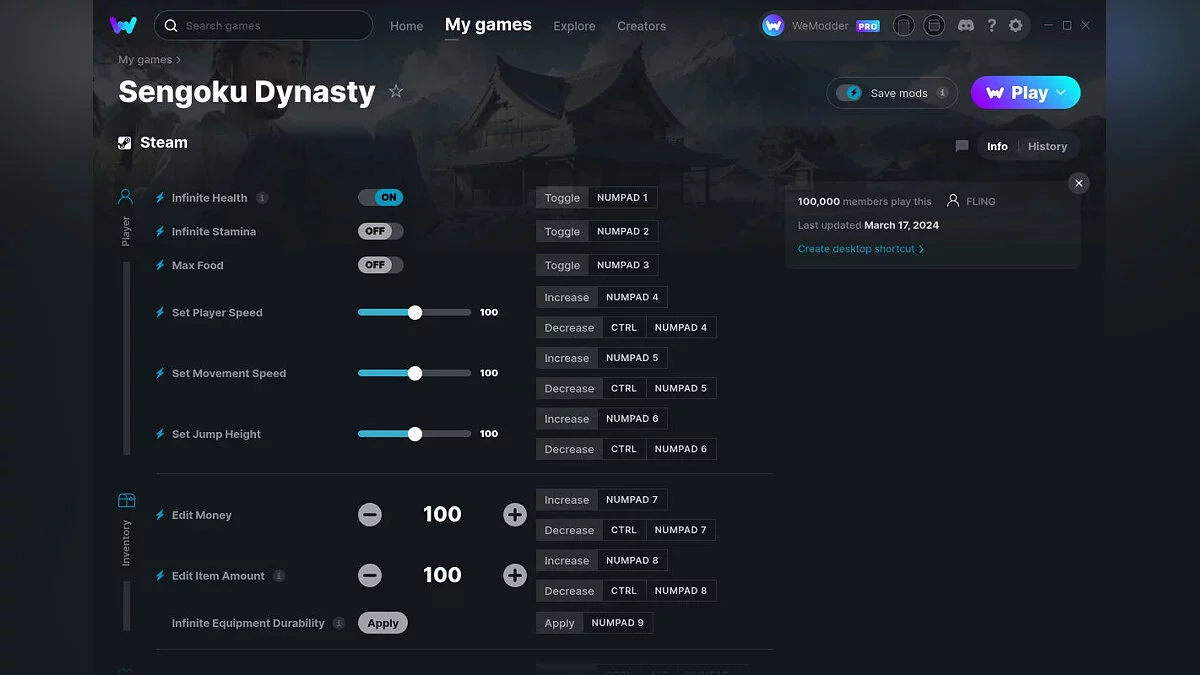Screen dimensions: 1200x675
Task: Switch to the History tab
Action: (1047, 146)
